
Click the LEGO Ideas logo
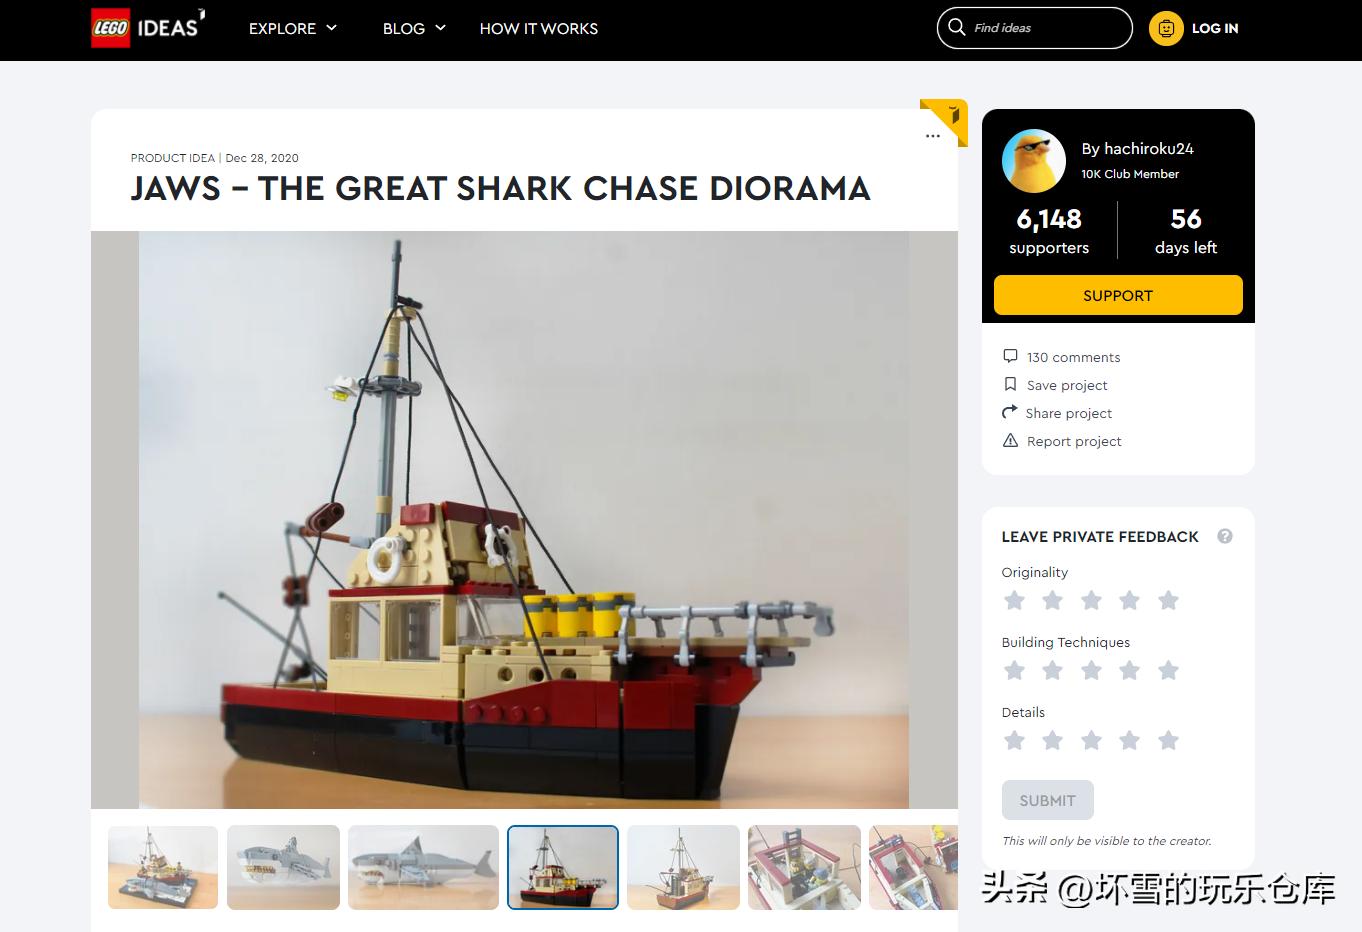[148, 28]
